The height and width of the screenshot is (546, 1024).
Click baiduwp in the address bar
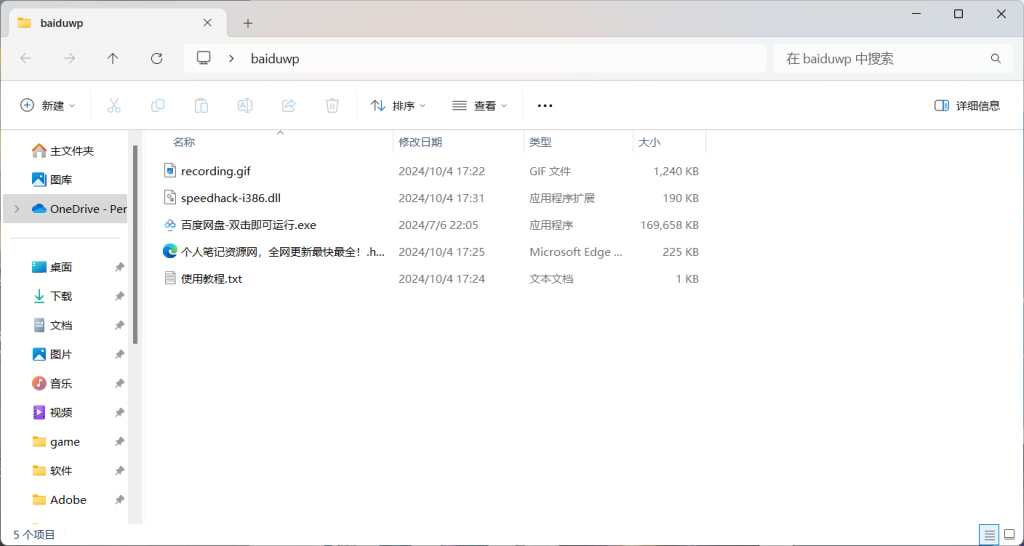tap(275, 59)
